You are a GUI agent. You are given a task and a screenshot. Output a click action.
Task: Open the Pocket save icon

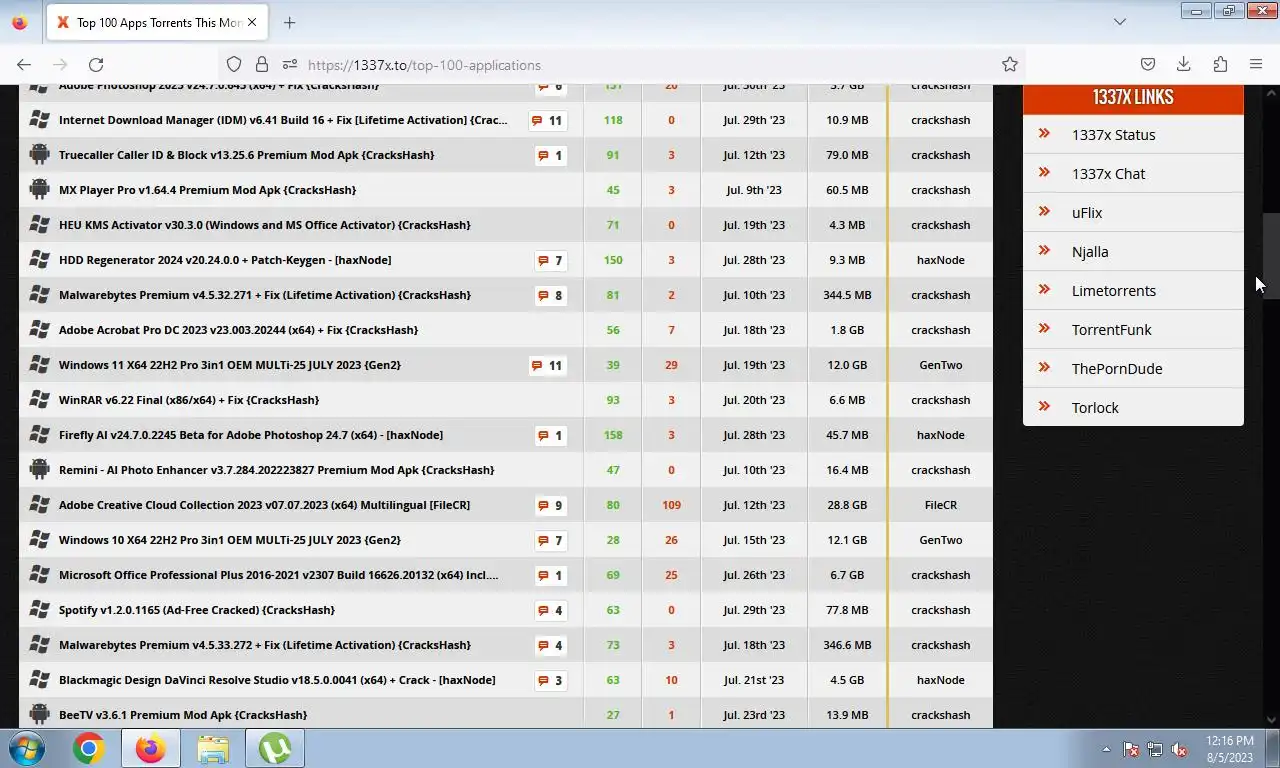pos(1148,64)
